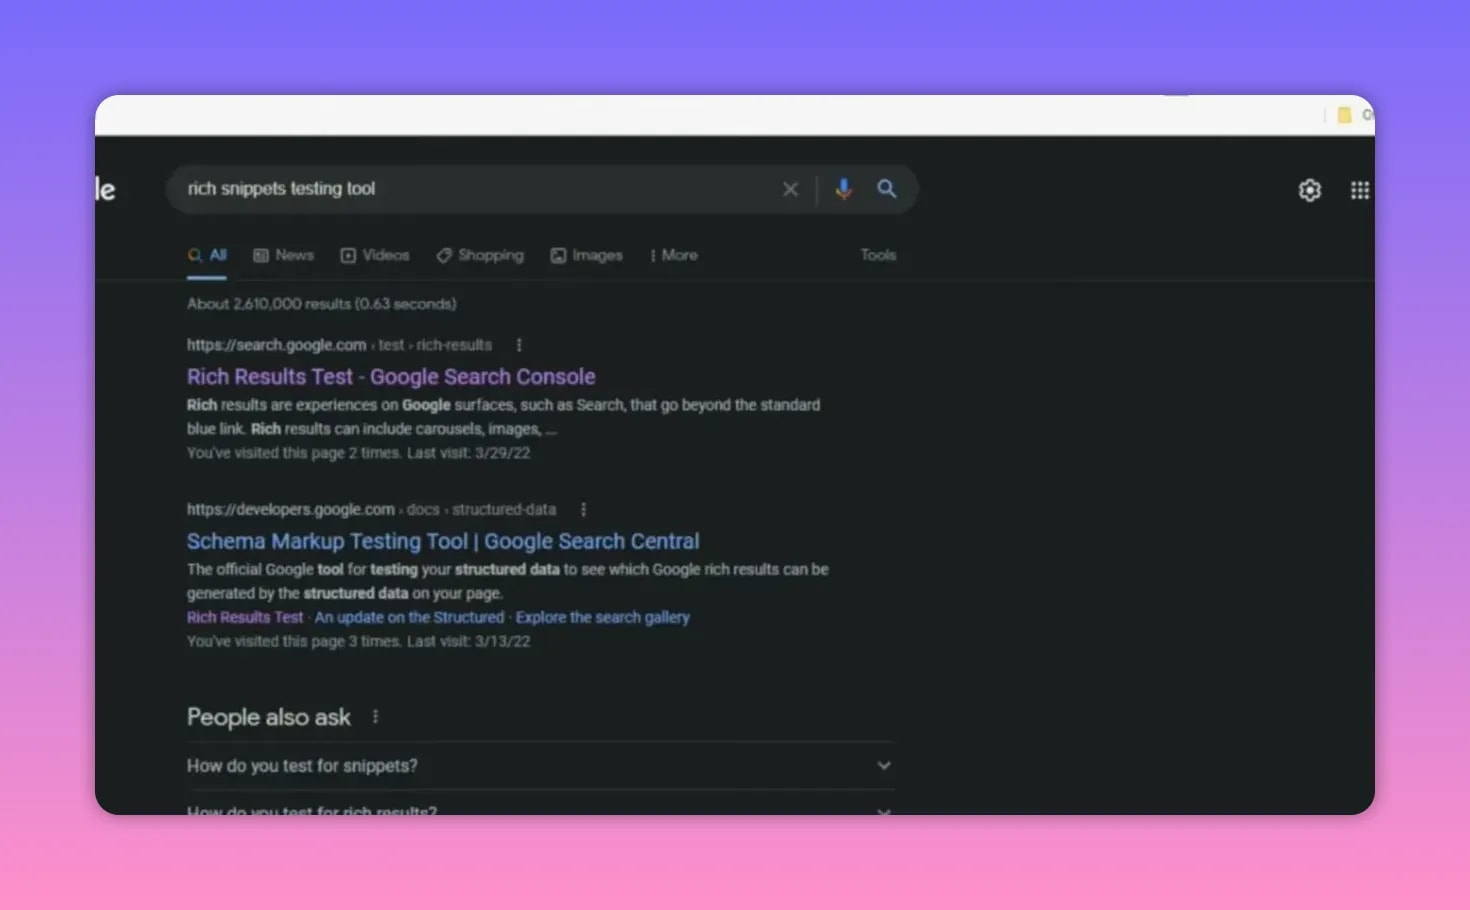Switch to the News tab
The height and width of the screenshot is (910, 1470).
[284, 256]
